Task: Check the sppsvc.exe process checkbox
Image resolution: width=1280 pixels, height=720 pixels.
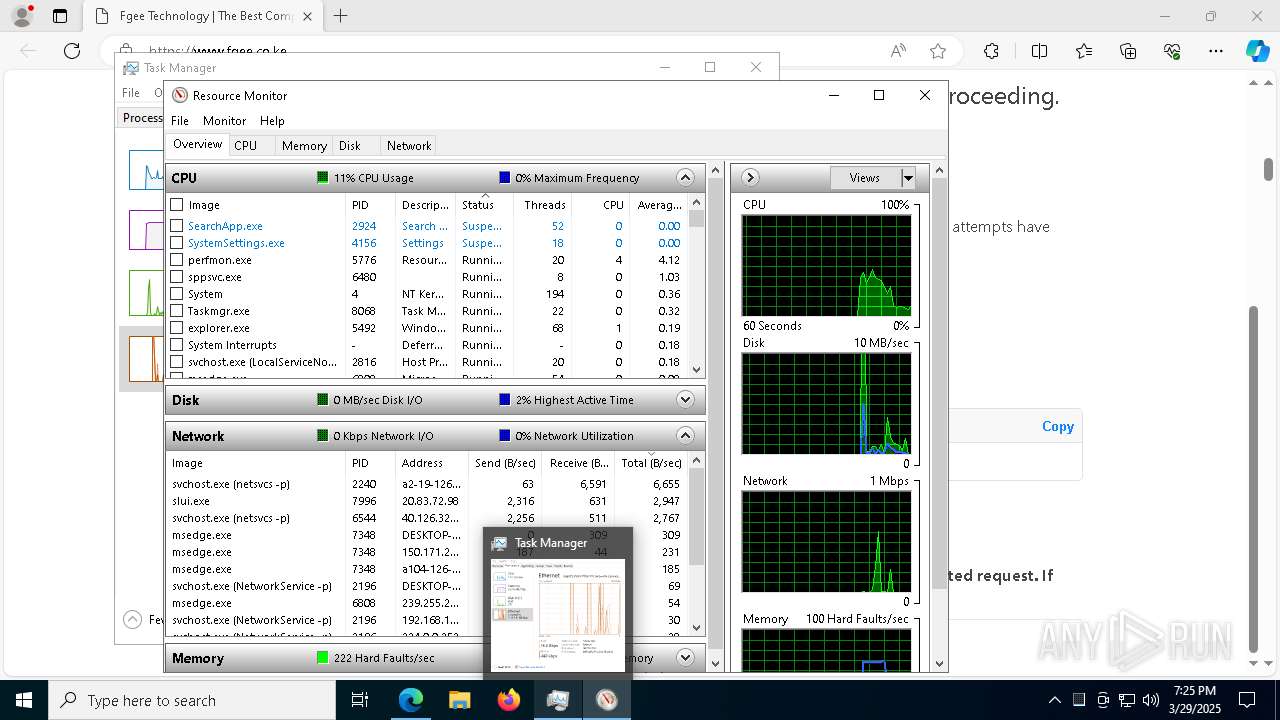Action: tap(177, 277)
